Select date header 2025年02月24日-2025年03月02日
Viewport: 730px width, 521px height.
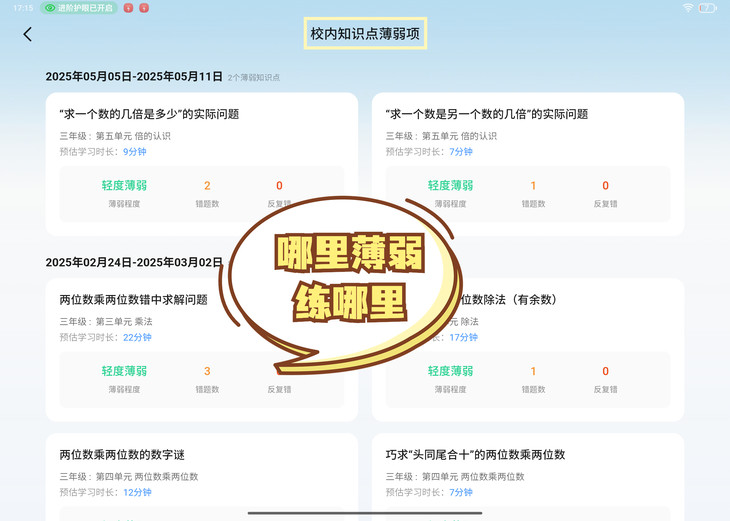pyautogui.click(x=134, y=263)
